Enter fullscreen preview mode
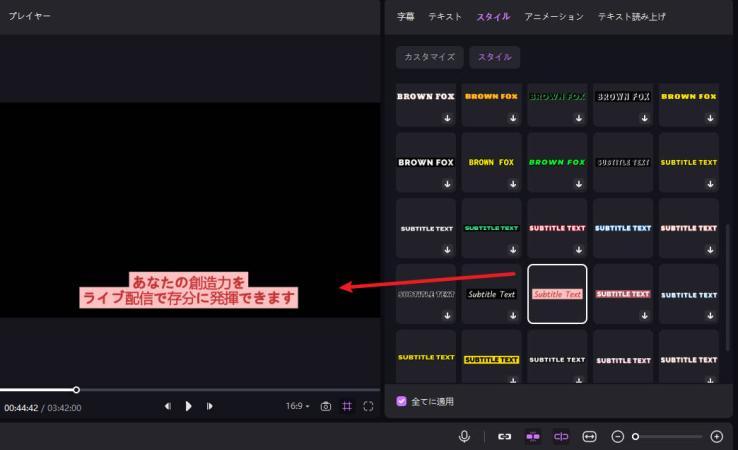The image size is (738, 450). coord(369,406)
